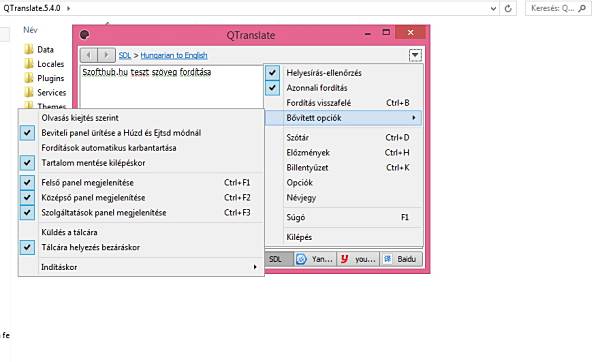Toggle Beviteli panel ürítése a Húzd és Ejtsd módnál
600x362 pixels.
click(x=141, y=133)
